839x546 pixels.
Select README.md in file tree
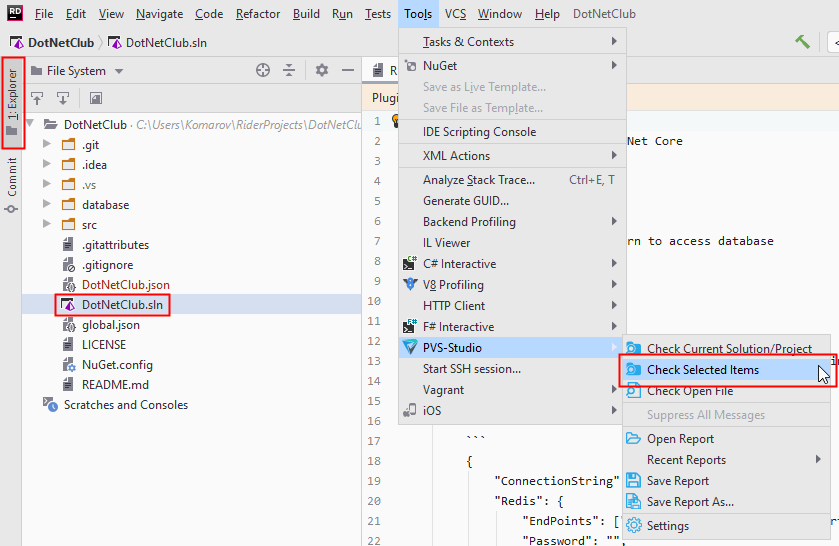coord(114,385)
